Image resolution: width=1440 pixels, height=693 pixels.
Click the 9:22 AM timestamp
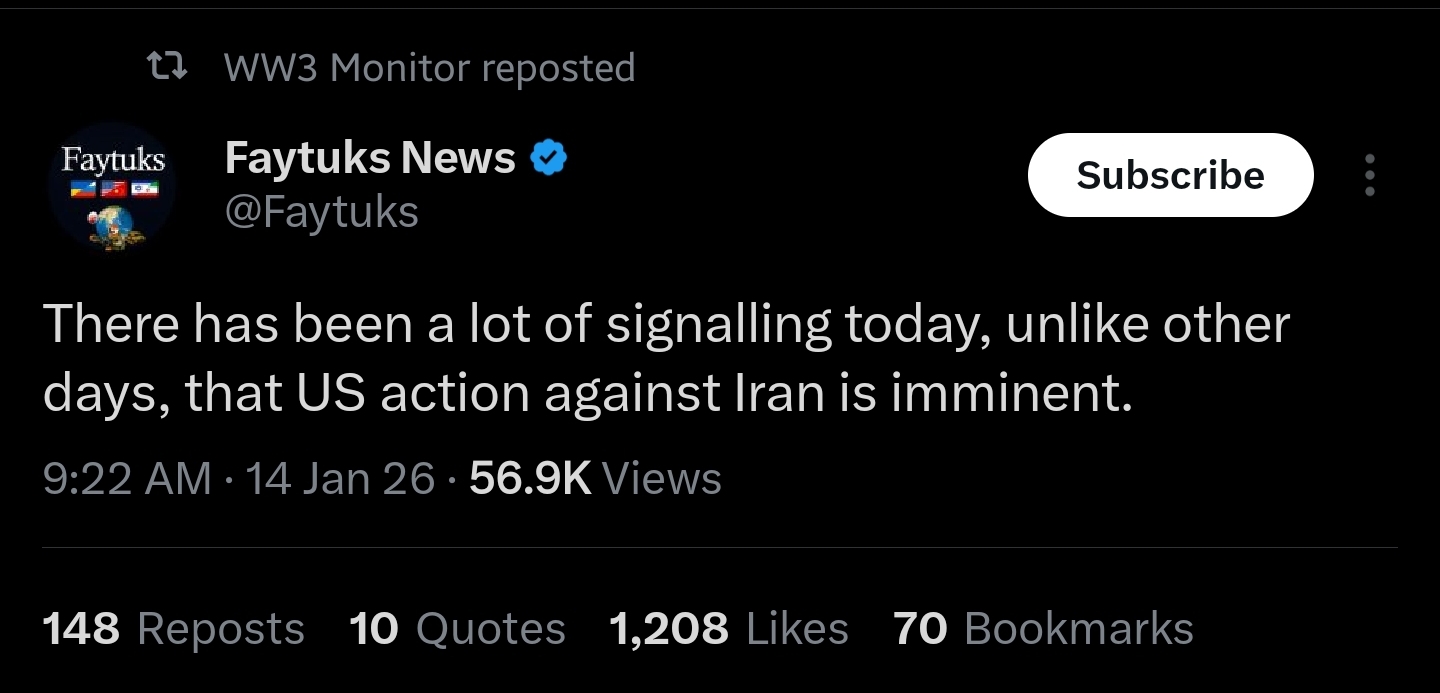[128, 478]
